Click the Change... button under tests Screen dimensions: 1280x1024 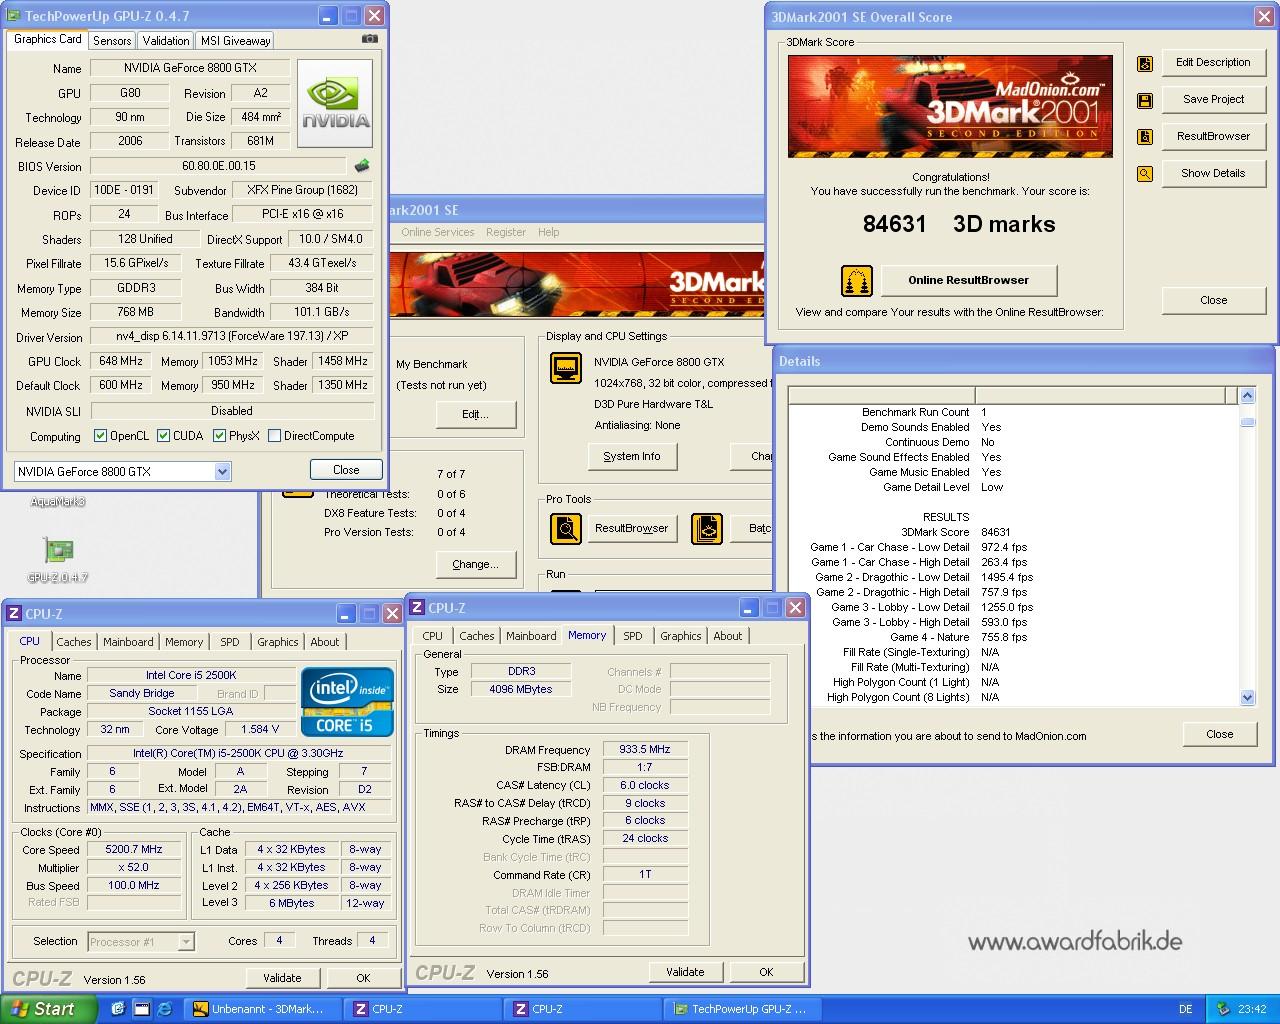coord(475,564)
